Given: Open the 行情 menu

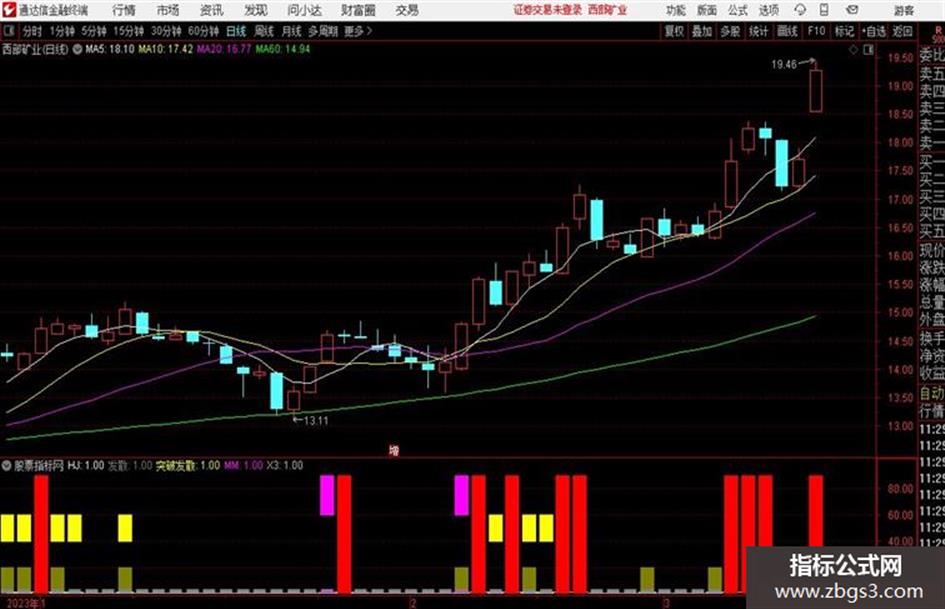Looking at the screenshot, I should [x=124, y=10].
